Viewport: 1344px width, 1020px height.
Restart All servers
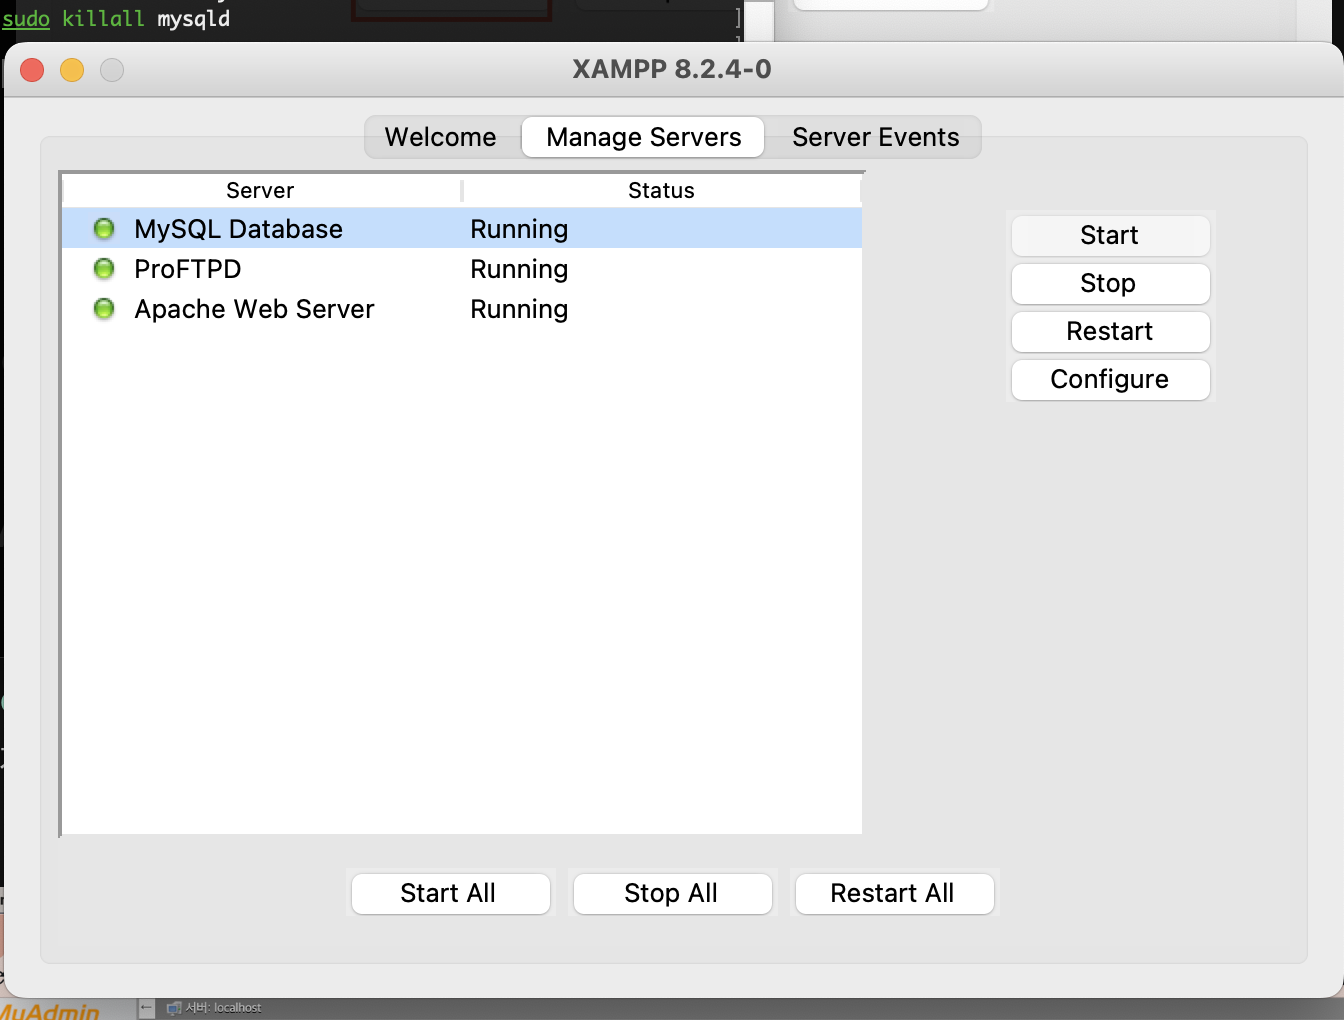tap(894, 893)
